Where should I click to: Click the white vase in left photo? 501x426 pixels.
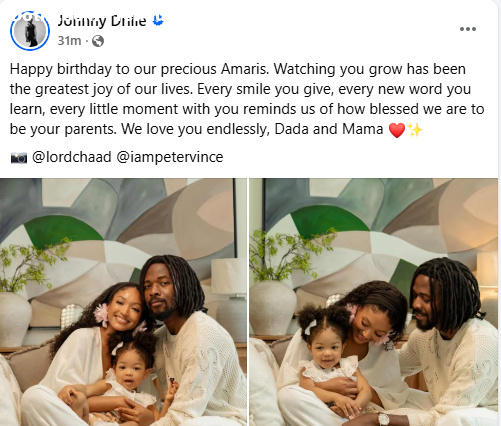[15, 320]
